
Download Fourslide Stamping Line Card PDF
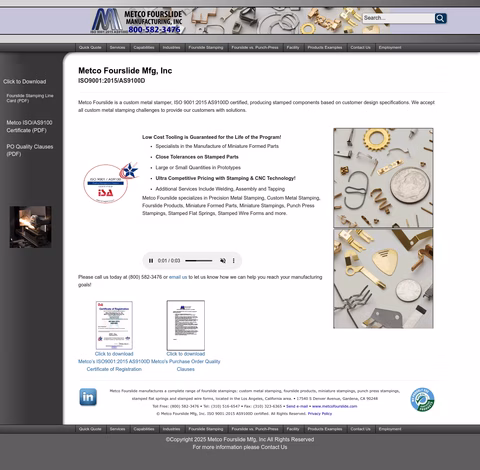[x=30, y=98]
